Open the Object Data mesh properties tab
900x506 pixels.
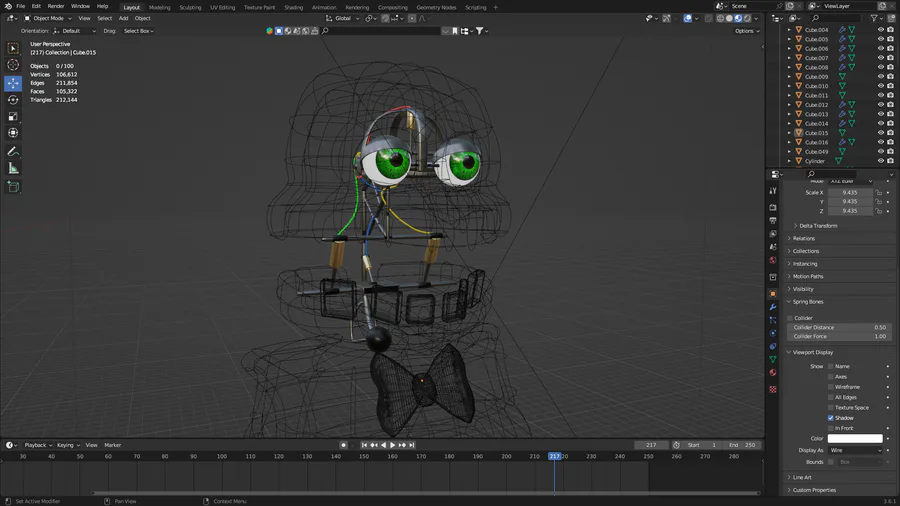[773, 360]
